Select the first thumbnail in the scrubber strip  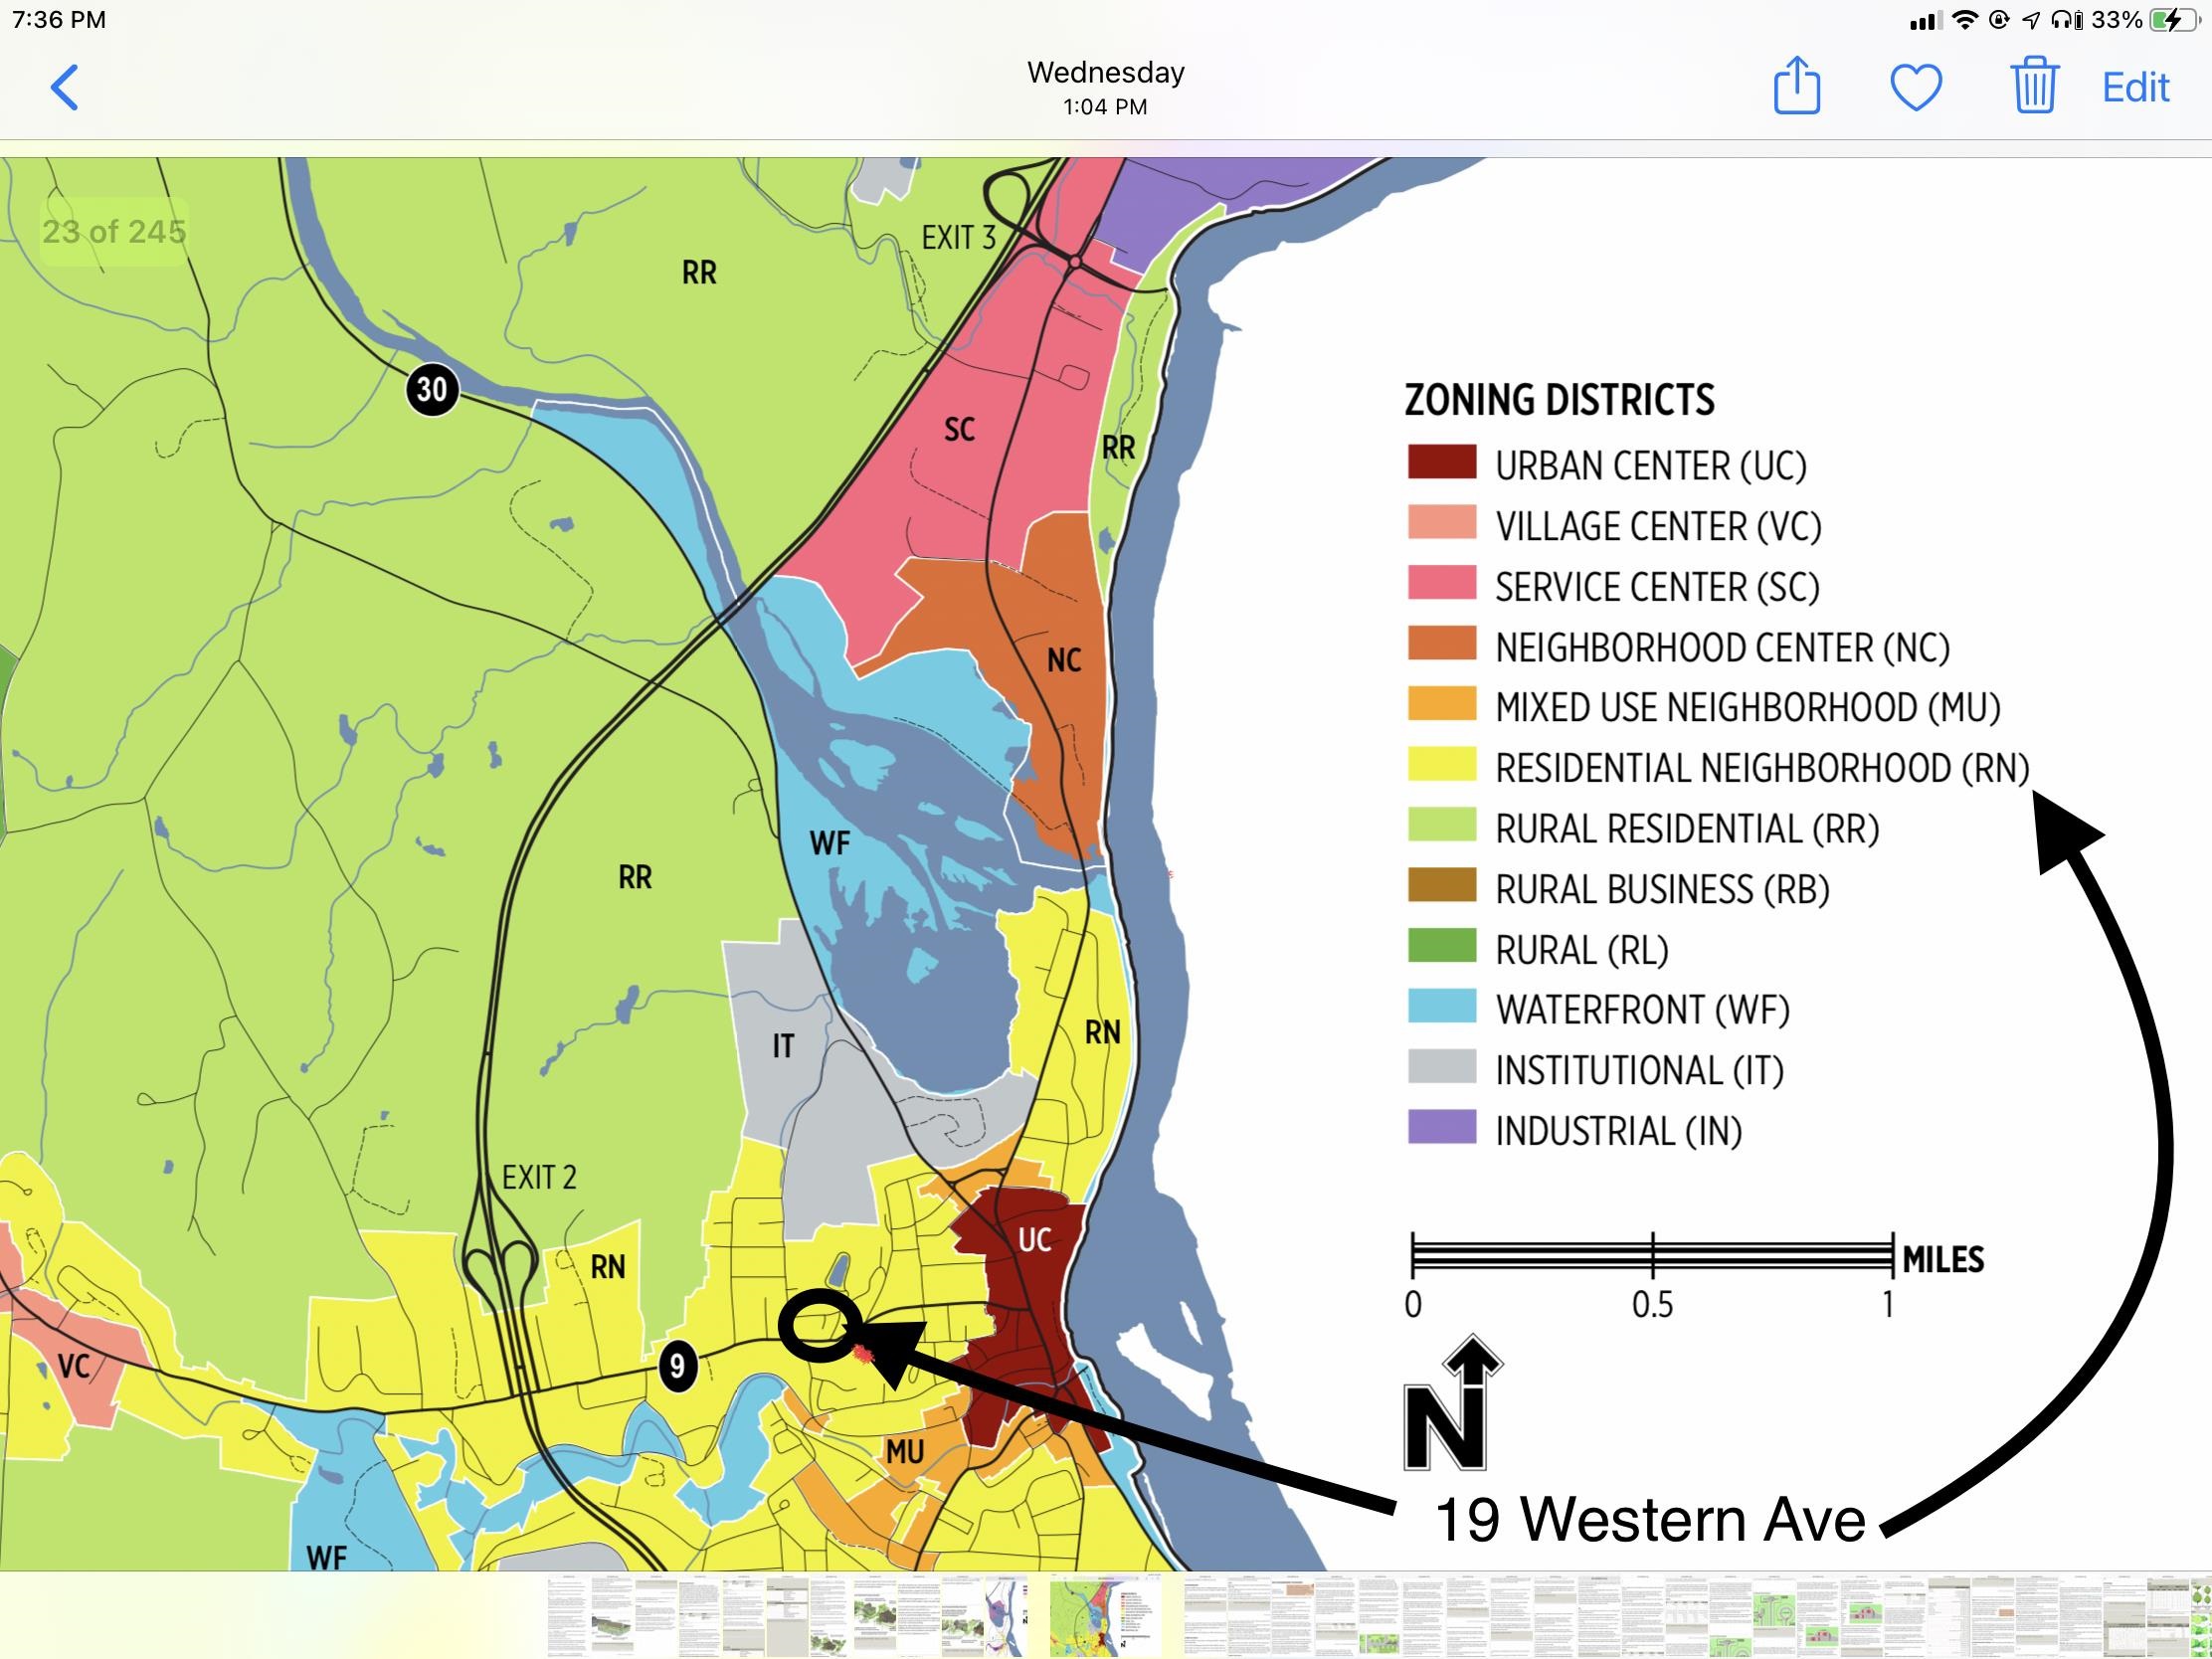pyautogui.click(x=568, y=1617)
